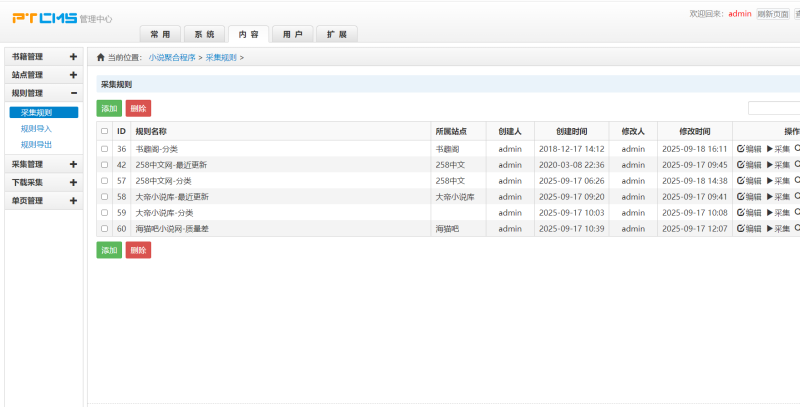Run 采集 for rule 258中文网-最近更新
The height and width of the screenshot is (407, 800).
[778, 165]
